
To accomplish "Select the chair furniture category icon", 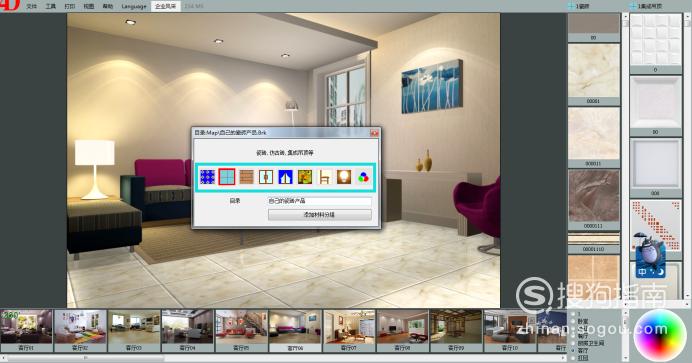I will tap(325, 177).
